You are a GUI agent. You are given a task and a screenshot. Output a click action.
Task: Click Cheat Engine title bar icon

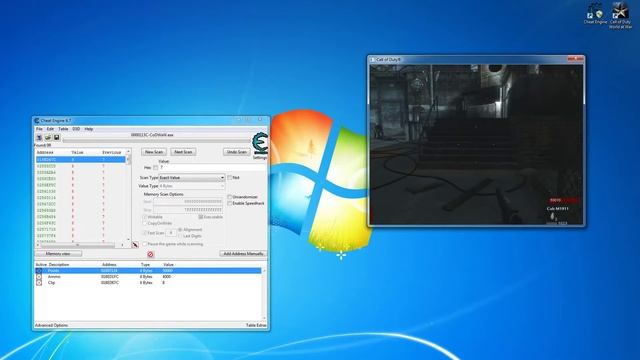(37, 121)
